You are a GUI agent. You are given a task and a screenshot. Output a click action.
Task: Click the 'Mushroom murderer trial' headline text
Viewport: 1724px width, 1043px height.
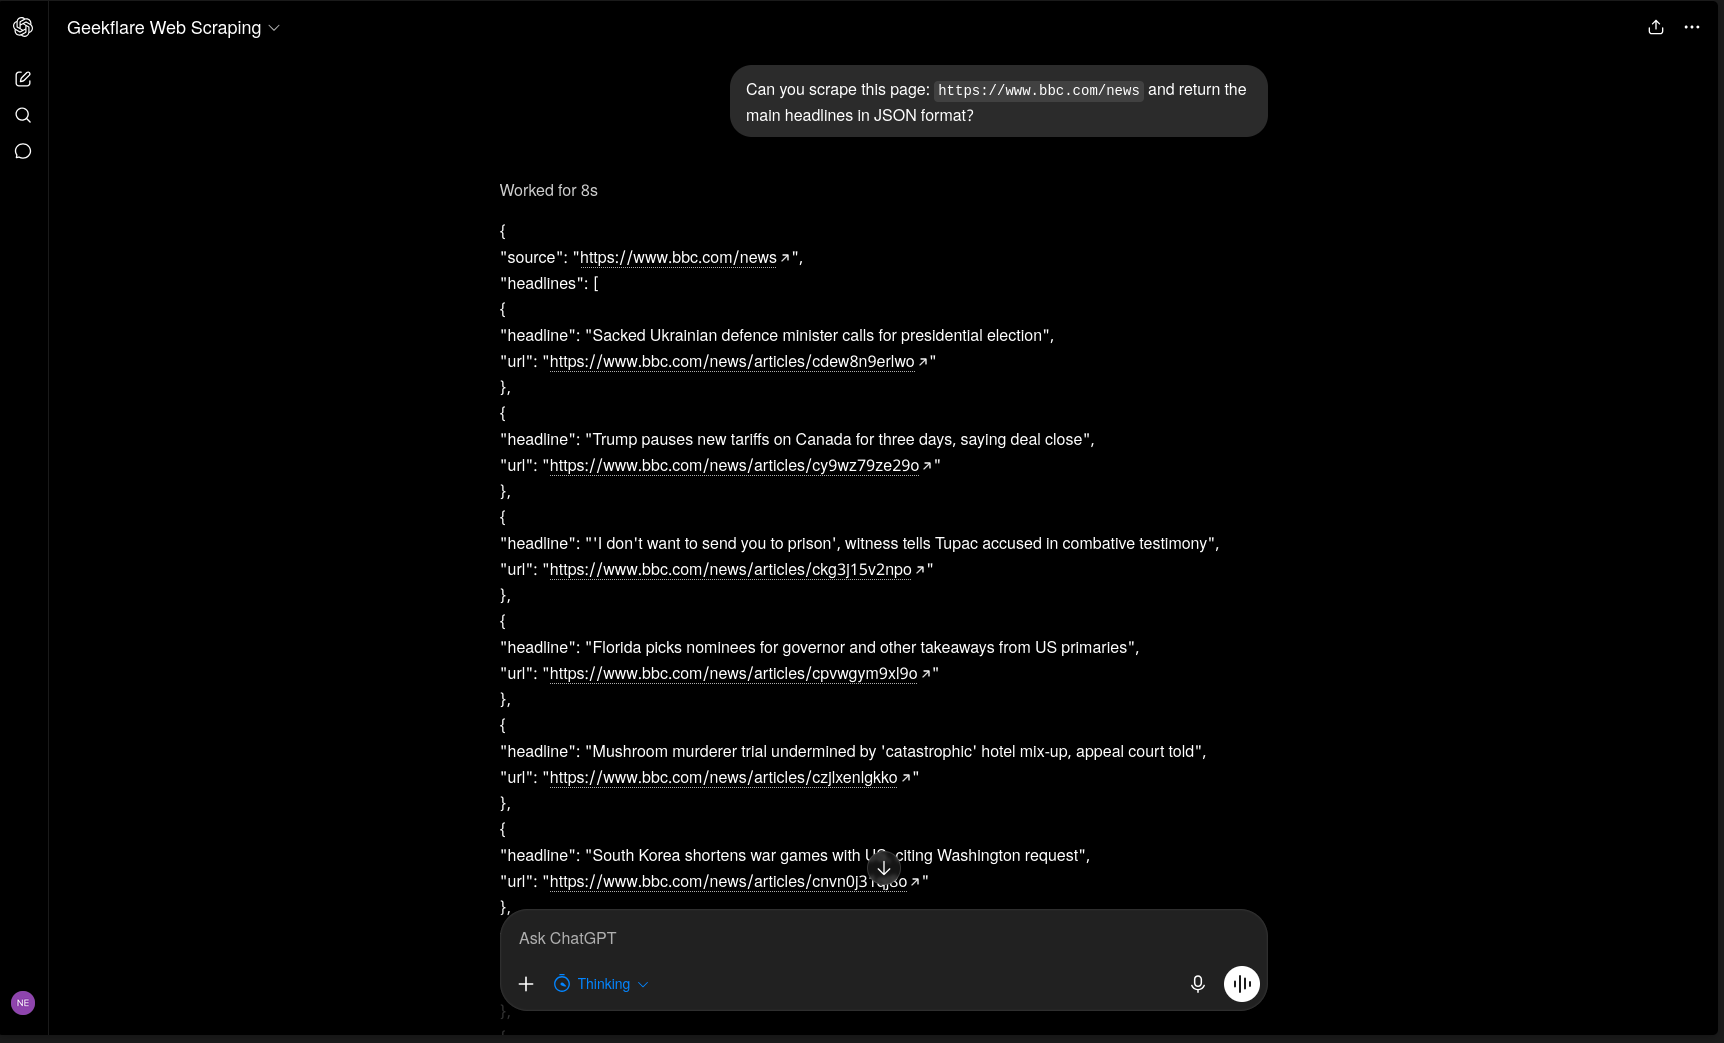[894, 751]
